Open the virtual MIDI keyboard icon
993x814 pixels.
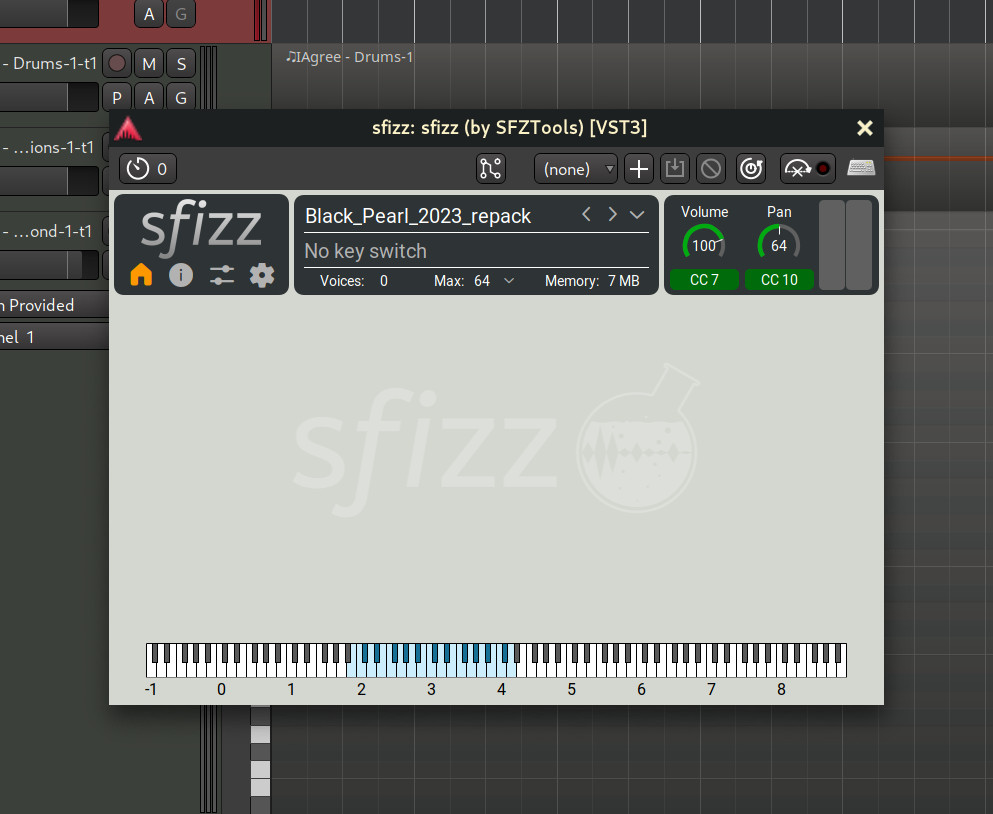pos(861,168)
